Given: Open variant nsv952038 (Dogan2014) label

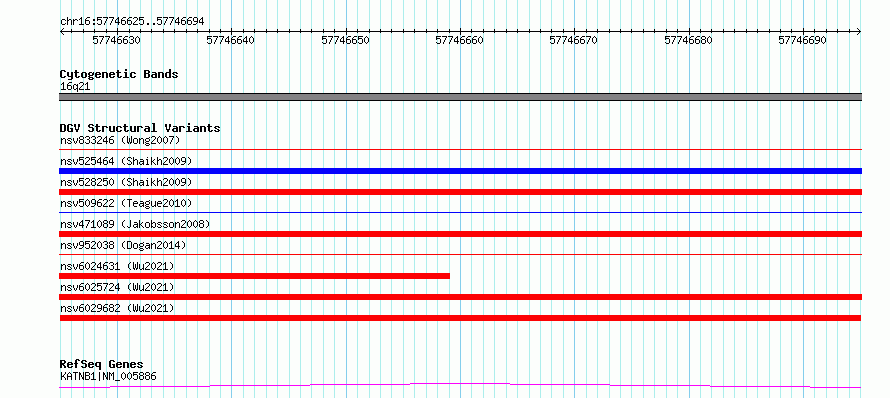Looking at the screenshot, I should click(x=123, y=245).
